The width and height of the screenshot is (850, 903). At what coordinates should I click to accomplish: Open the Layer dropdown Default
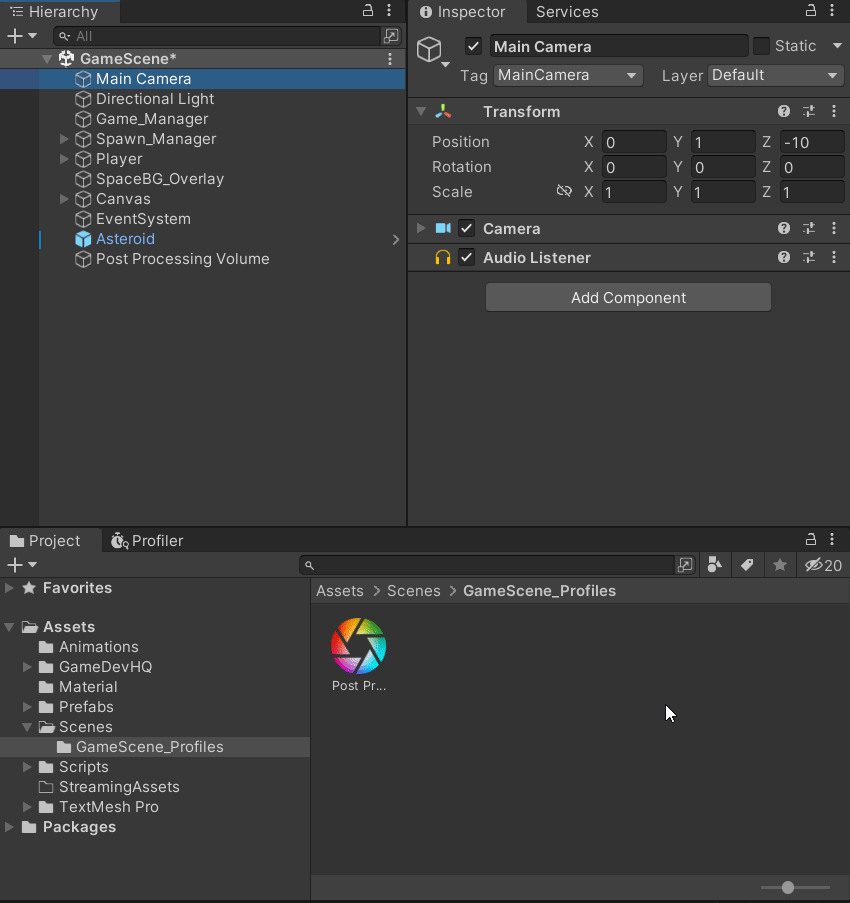pyautogui.click(x=776, y=75)
